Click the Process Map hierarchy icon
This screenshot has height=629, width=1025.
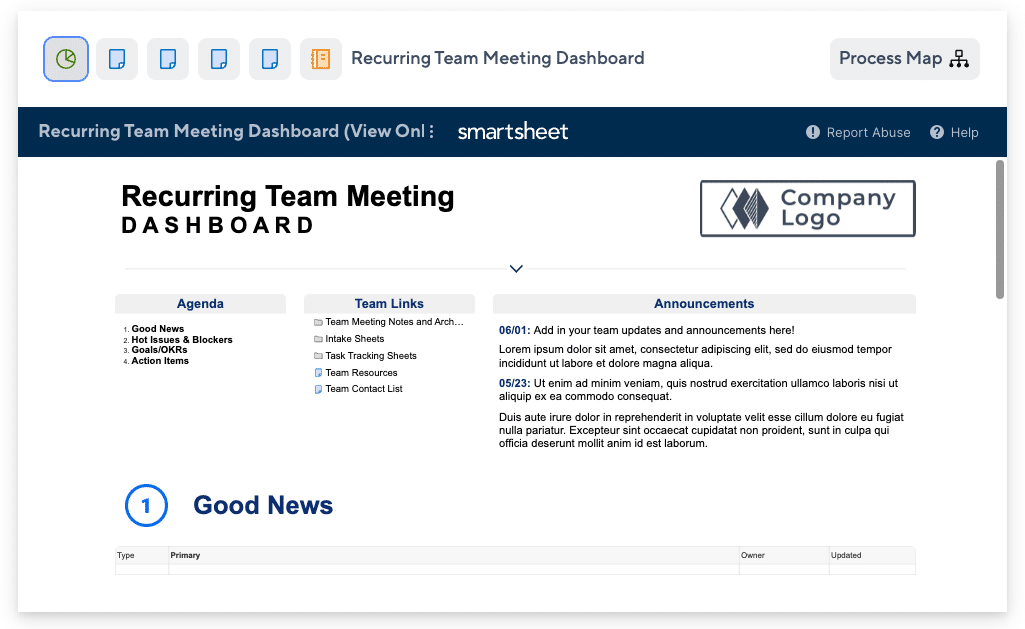[959, 59]
